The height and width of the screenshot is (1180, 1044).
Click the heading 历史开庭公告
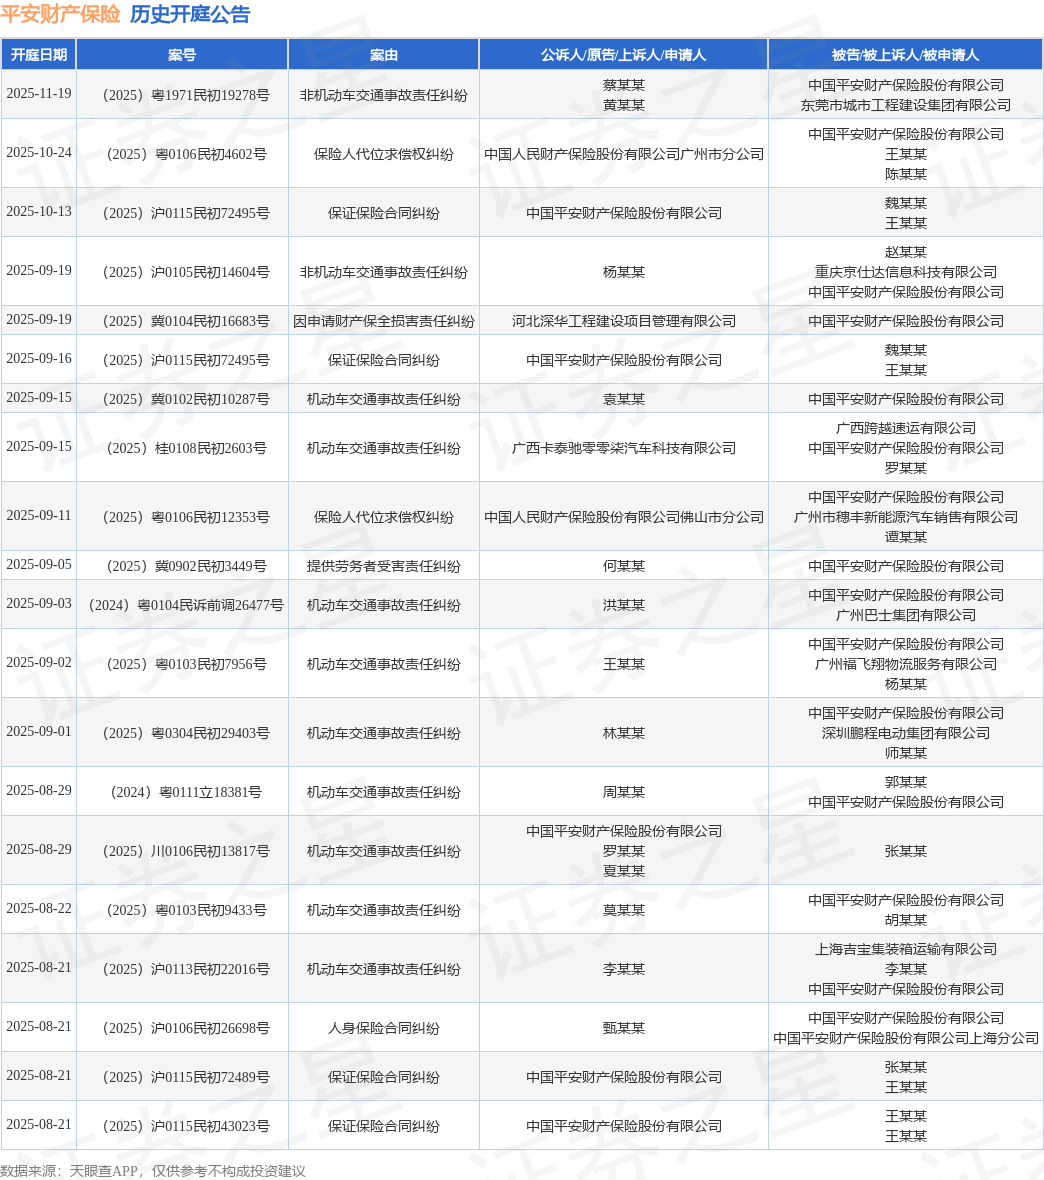click(x=190, y=14)
